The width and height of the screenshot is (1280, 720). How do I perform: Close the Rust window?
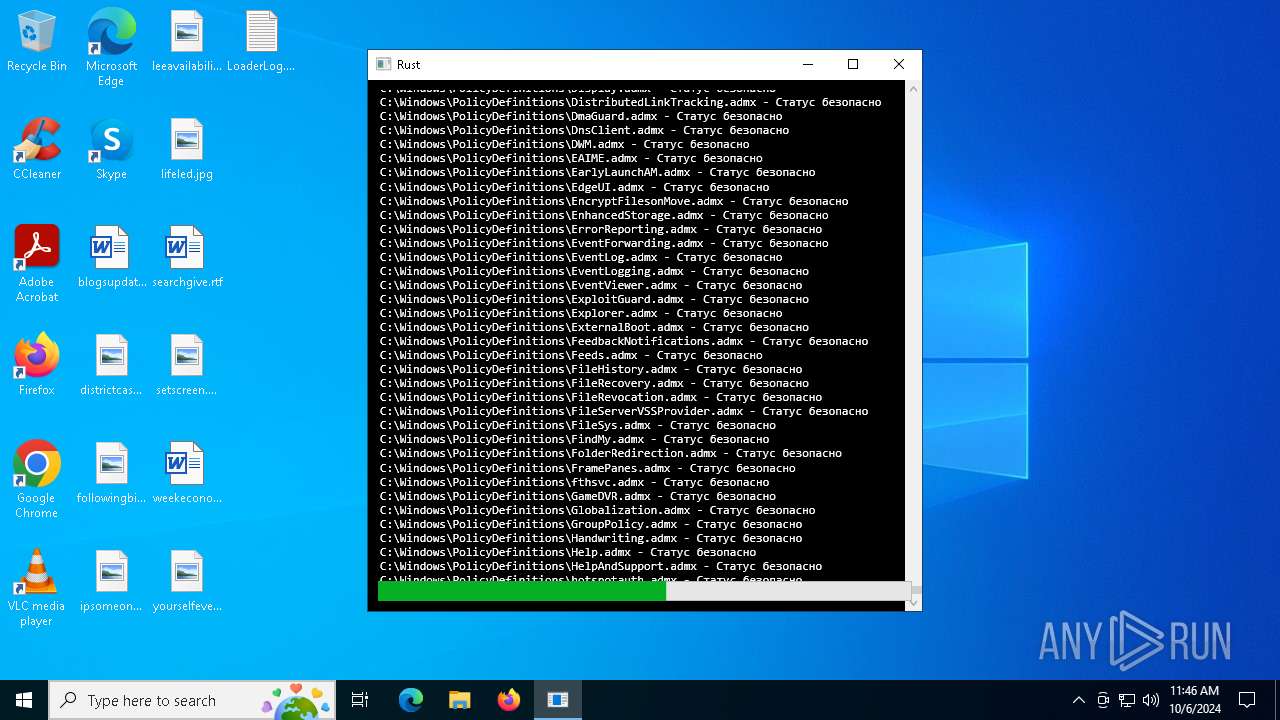pos(899,64)
